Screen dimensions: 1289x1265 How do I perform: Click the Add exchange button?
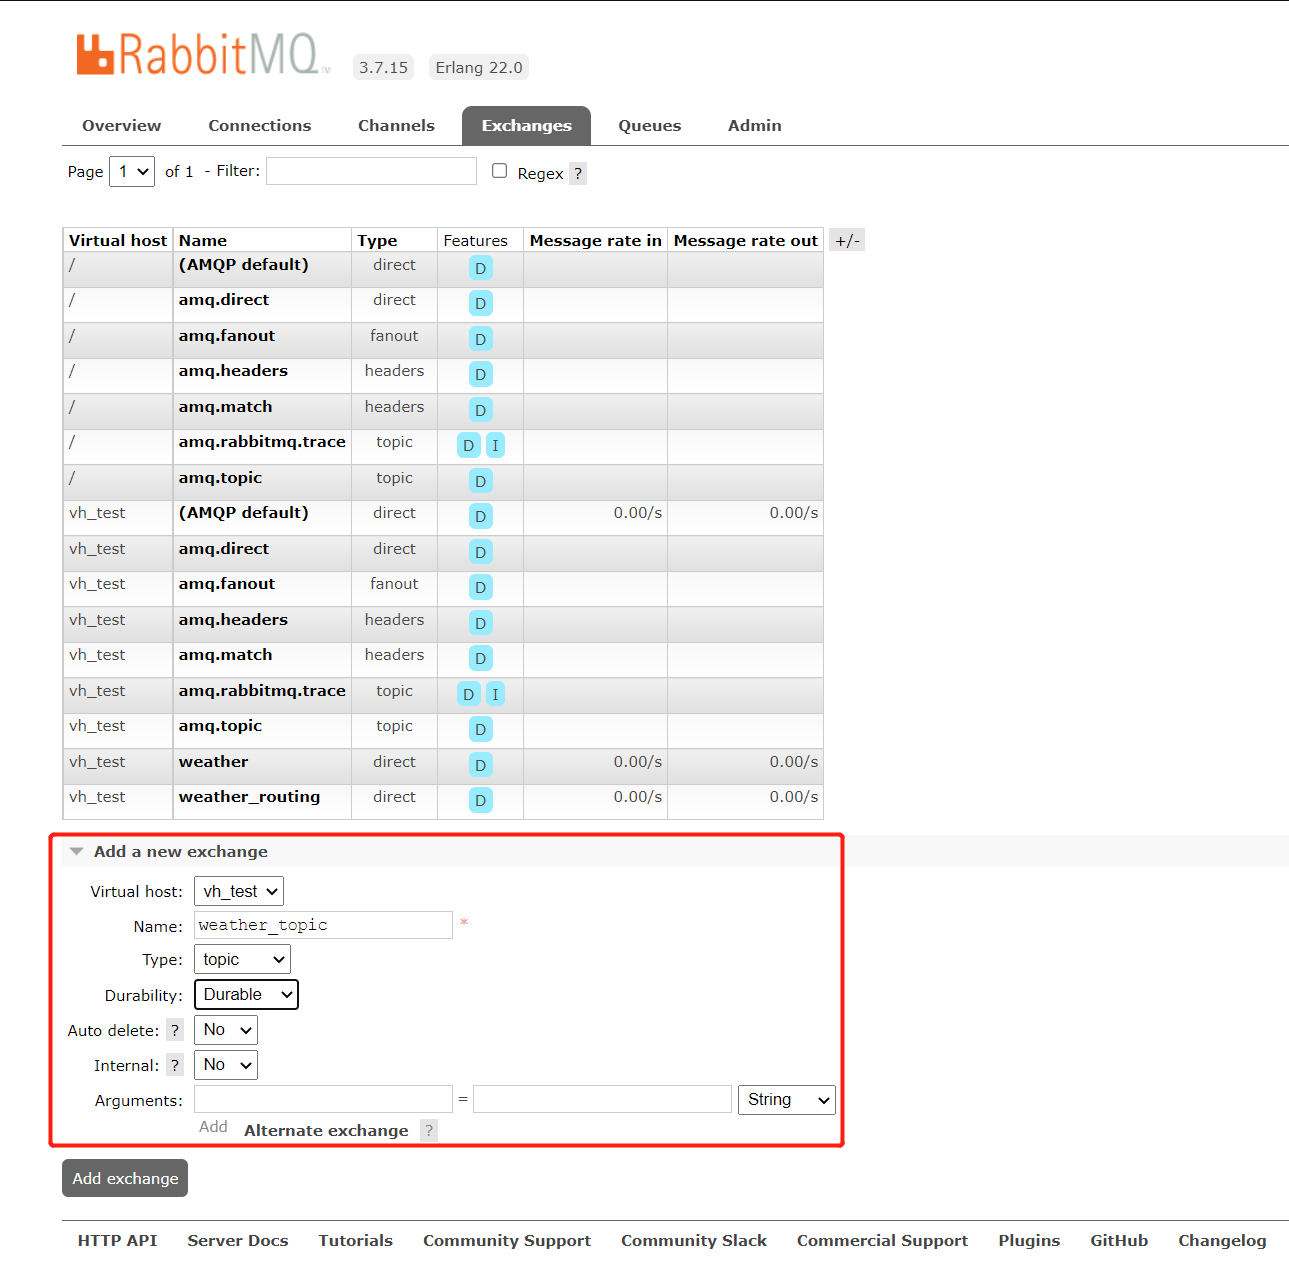[x=125, y=1178]
